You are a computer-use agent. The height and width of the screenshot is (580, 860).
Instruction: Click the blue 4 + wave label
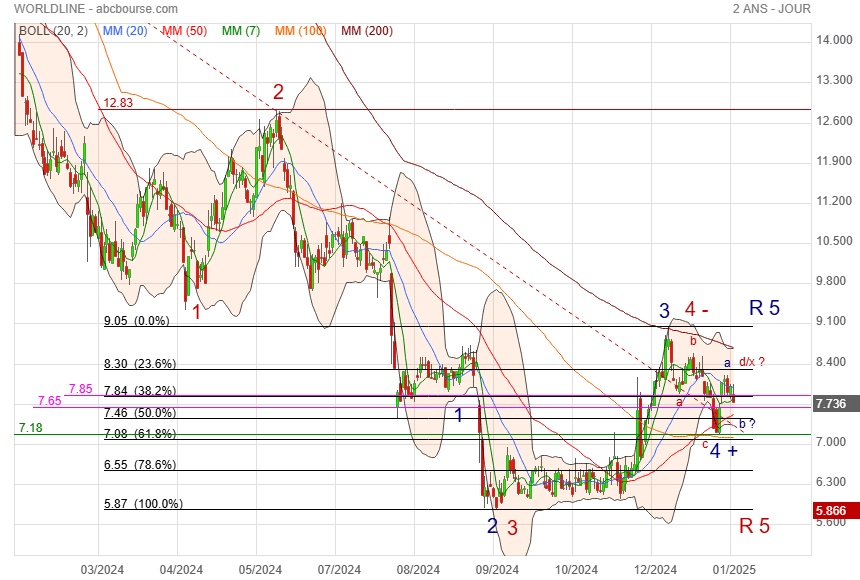pos(724,451)
